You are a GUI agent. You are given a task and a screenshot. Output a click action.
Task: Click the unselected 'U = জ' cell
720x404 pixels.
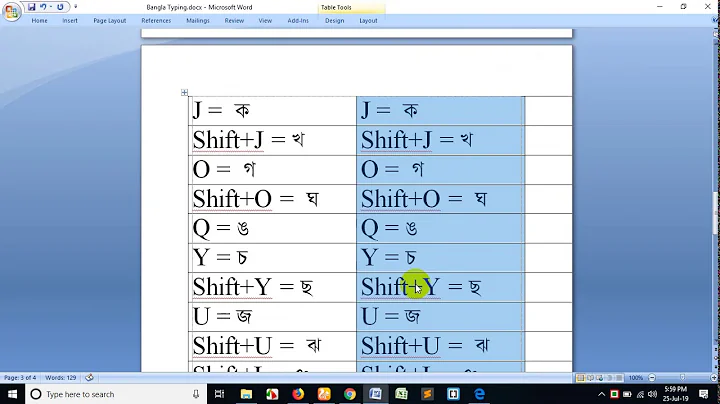click(x=272, y=317)
